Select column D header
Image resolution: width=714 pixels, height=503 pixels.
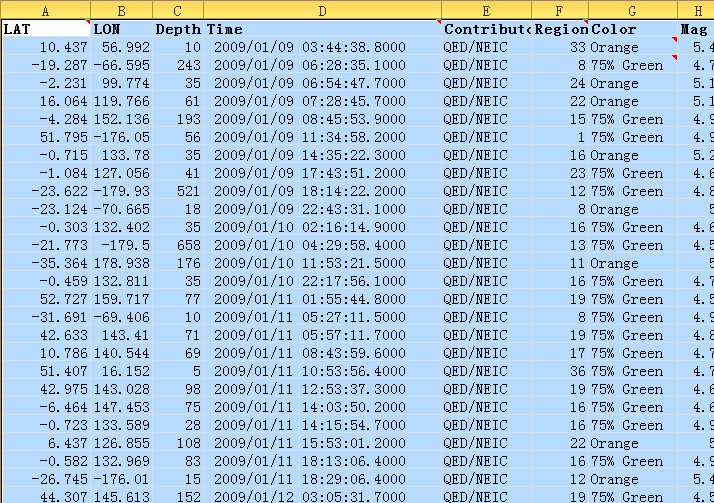coord(322,10)
